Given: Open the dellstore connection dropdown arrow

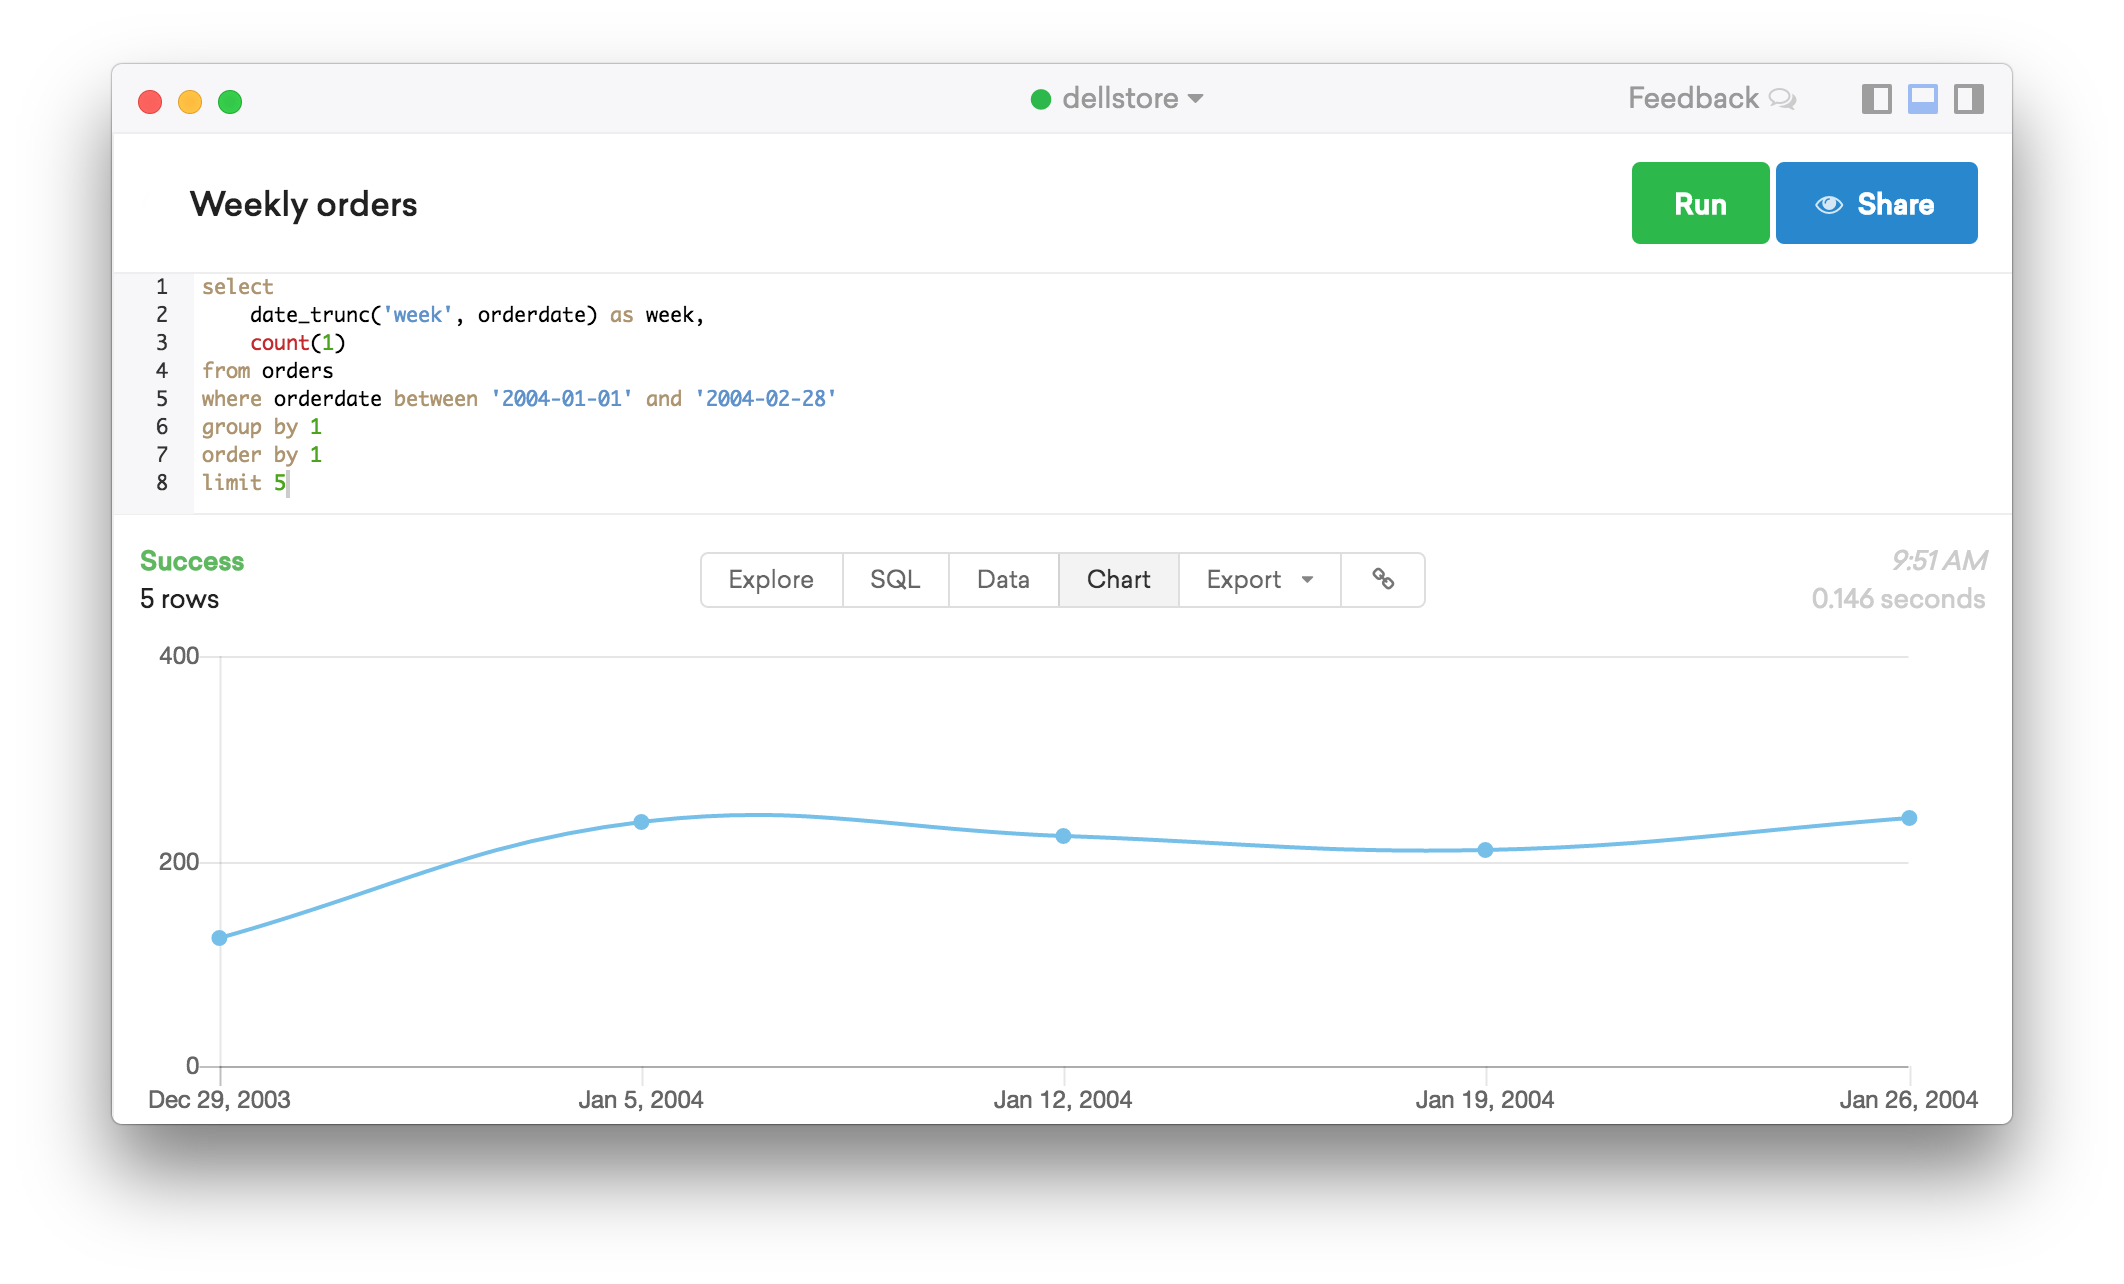Looking at the screenshot, I should 1196,99.
